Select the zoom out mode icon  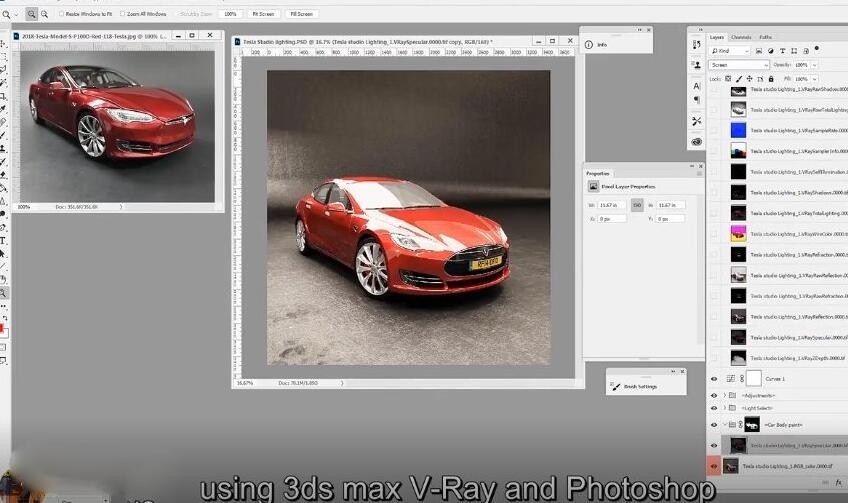pos(44,14)
